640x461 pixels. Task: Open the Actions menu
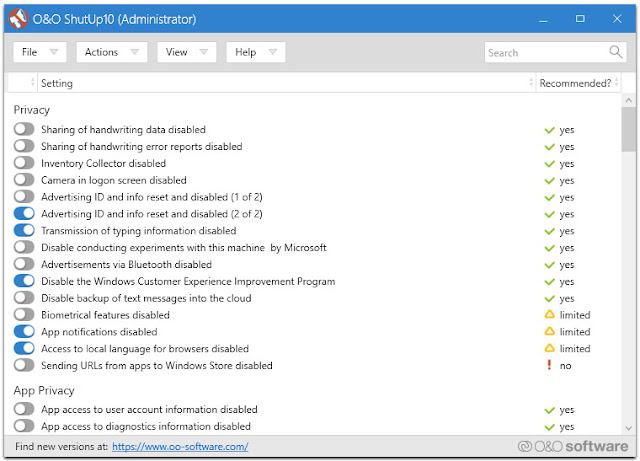pyautogui.click(x=111, y=52)
